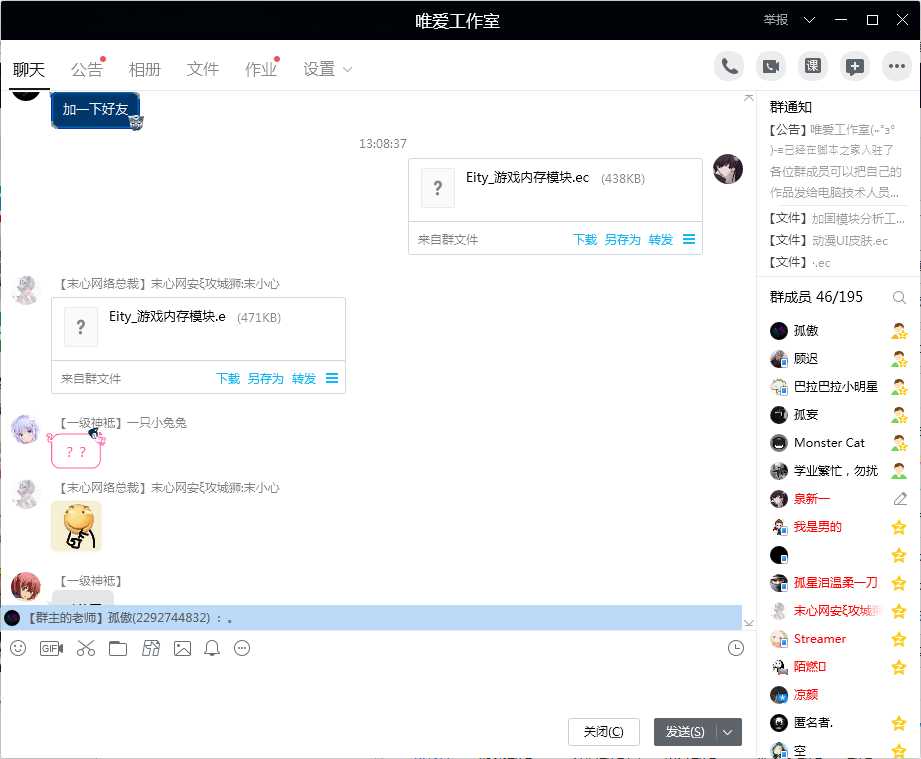Click the edit pencil icon beside 泉新一
This screenshot has height=759, width=921.
[899, 499]
